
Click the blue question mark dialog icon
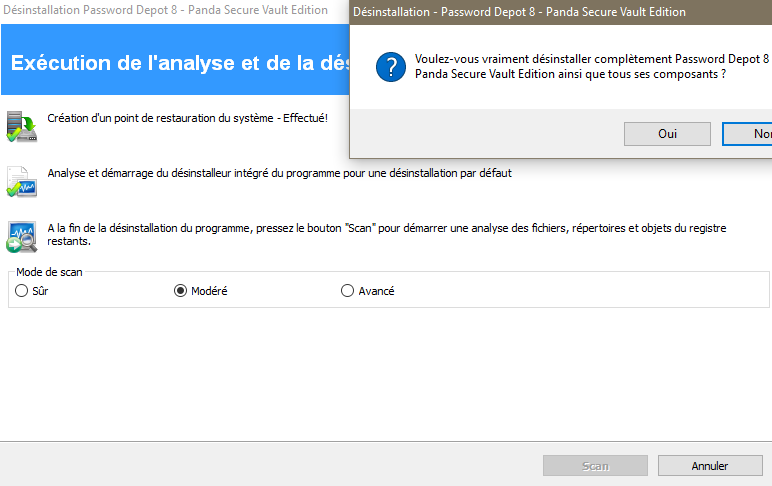(391, 66)
